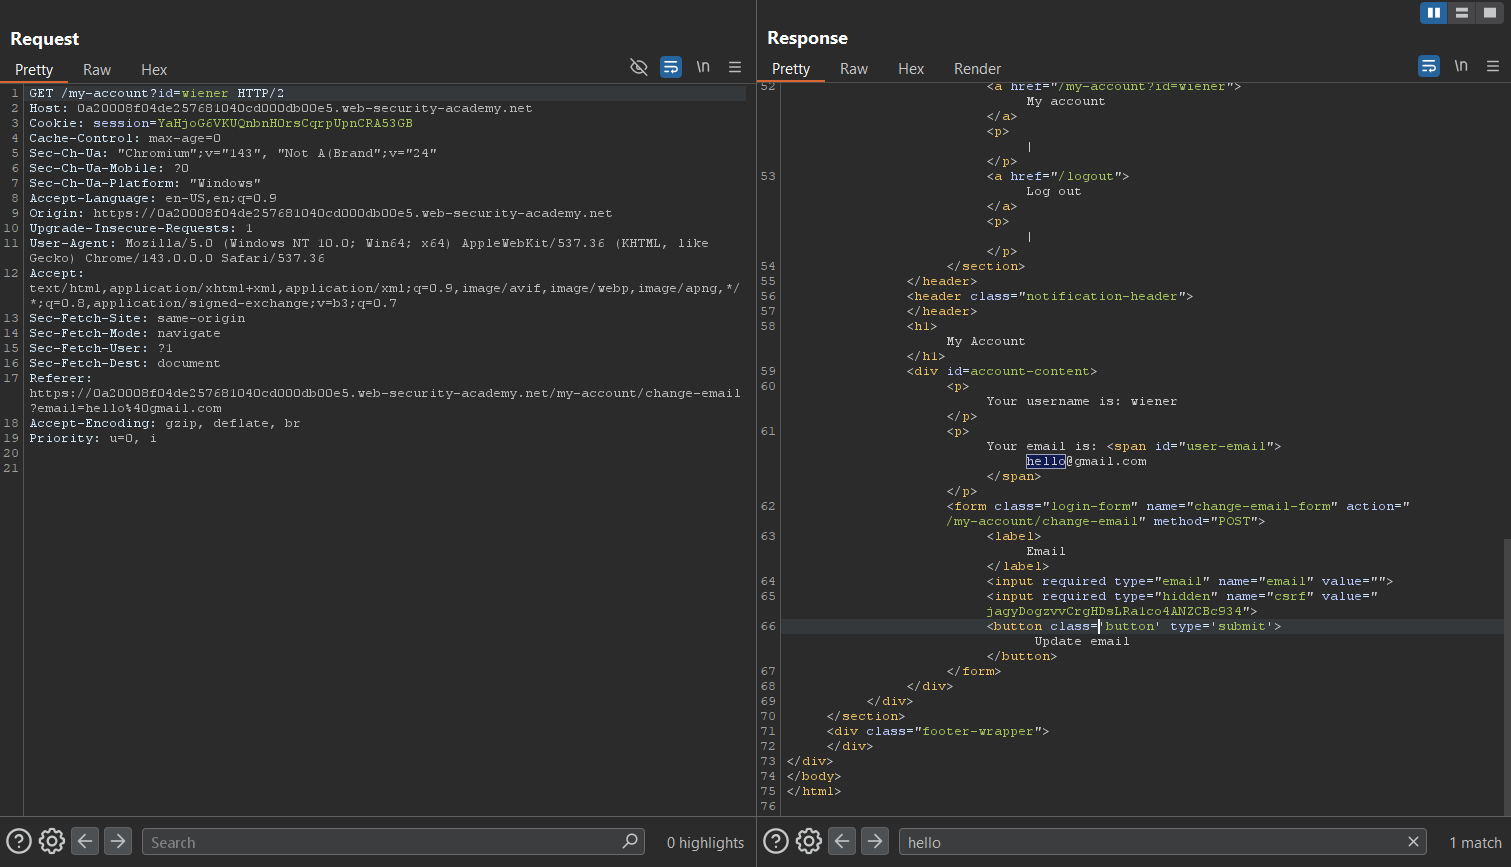The height and width of the screenshot is (867, 1511).
Task: Go to next match in Response search
Action: click(875, 841)
